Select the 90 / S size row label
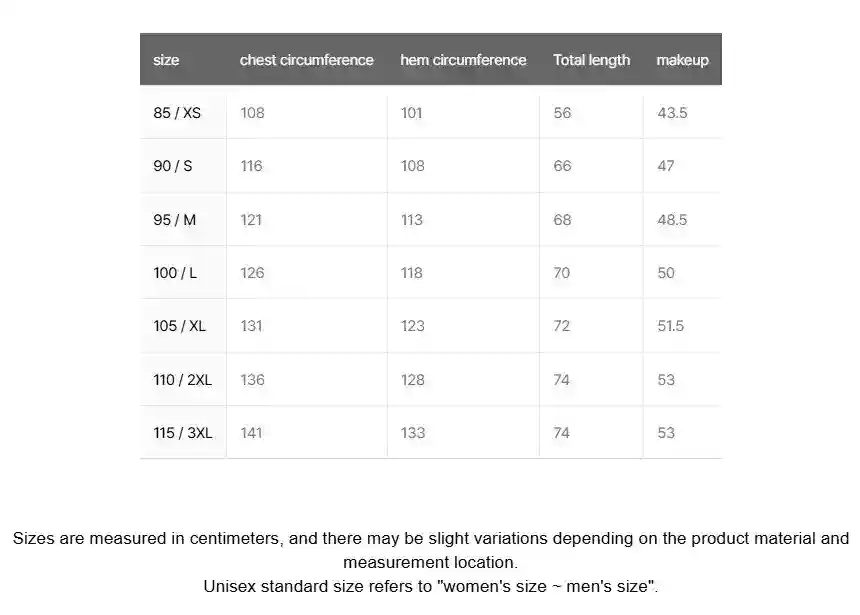This screenshot has width=860, height=615. [173, 166]
